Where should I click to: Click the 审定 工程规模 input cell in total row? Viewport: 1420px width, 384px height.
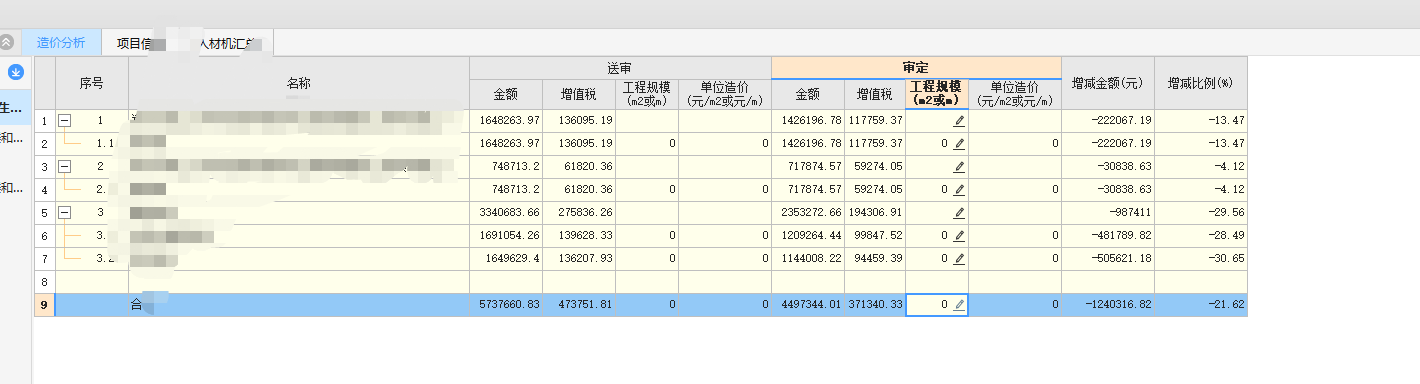(x=937, y=304)
